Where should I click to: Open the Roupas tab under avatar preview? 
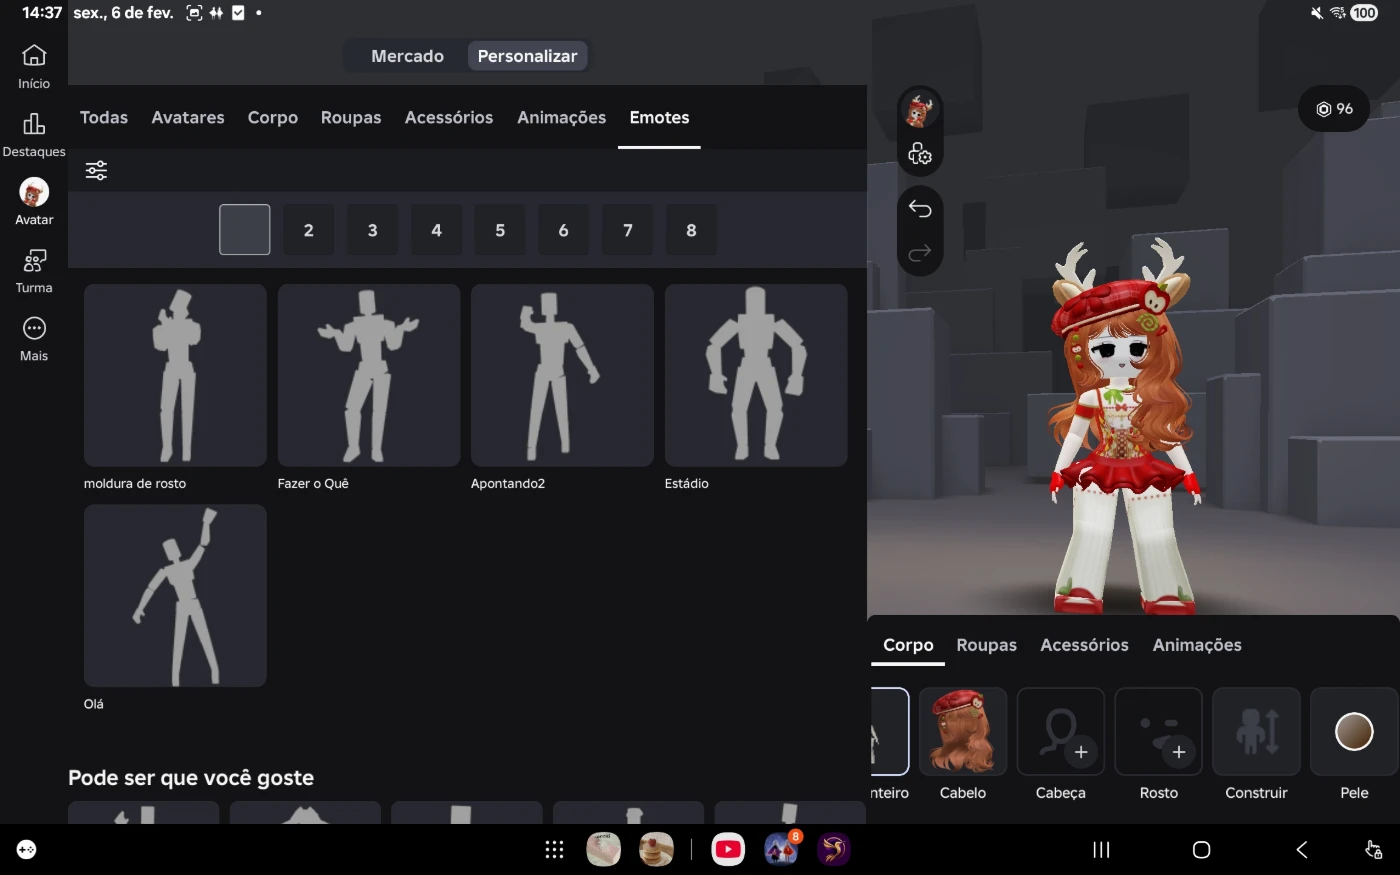986,645
